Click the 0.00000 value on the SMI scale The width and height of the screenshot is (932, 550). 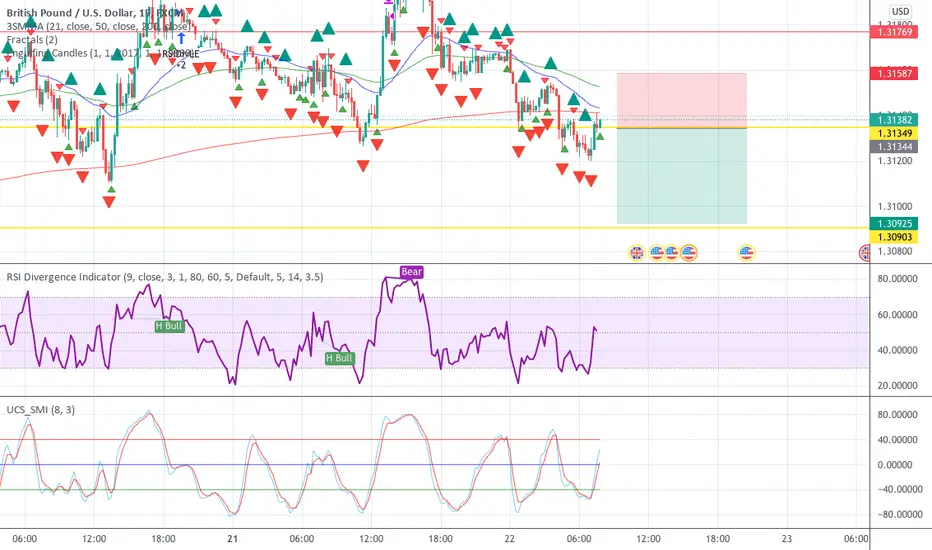[x=895, y=465]
